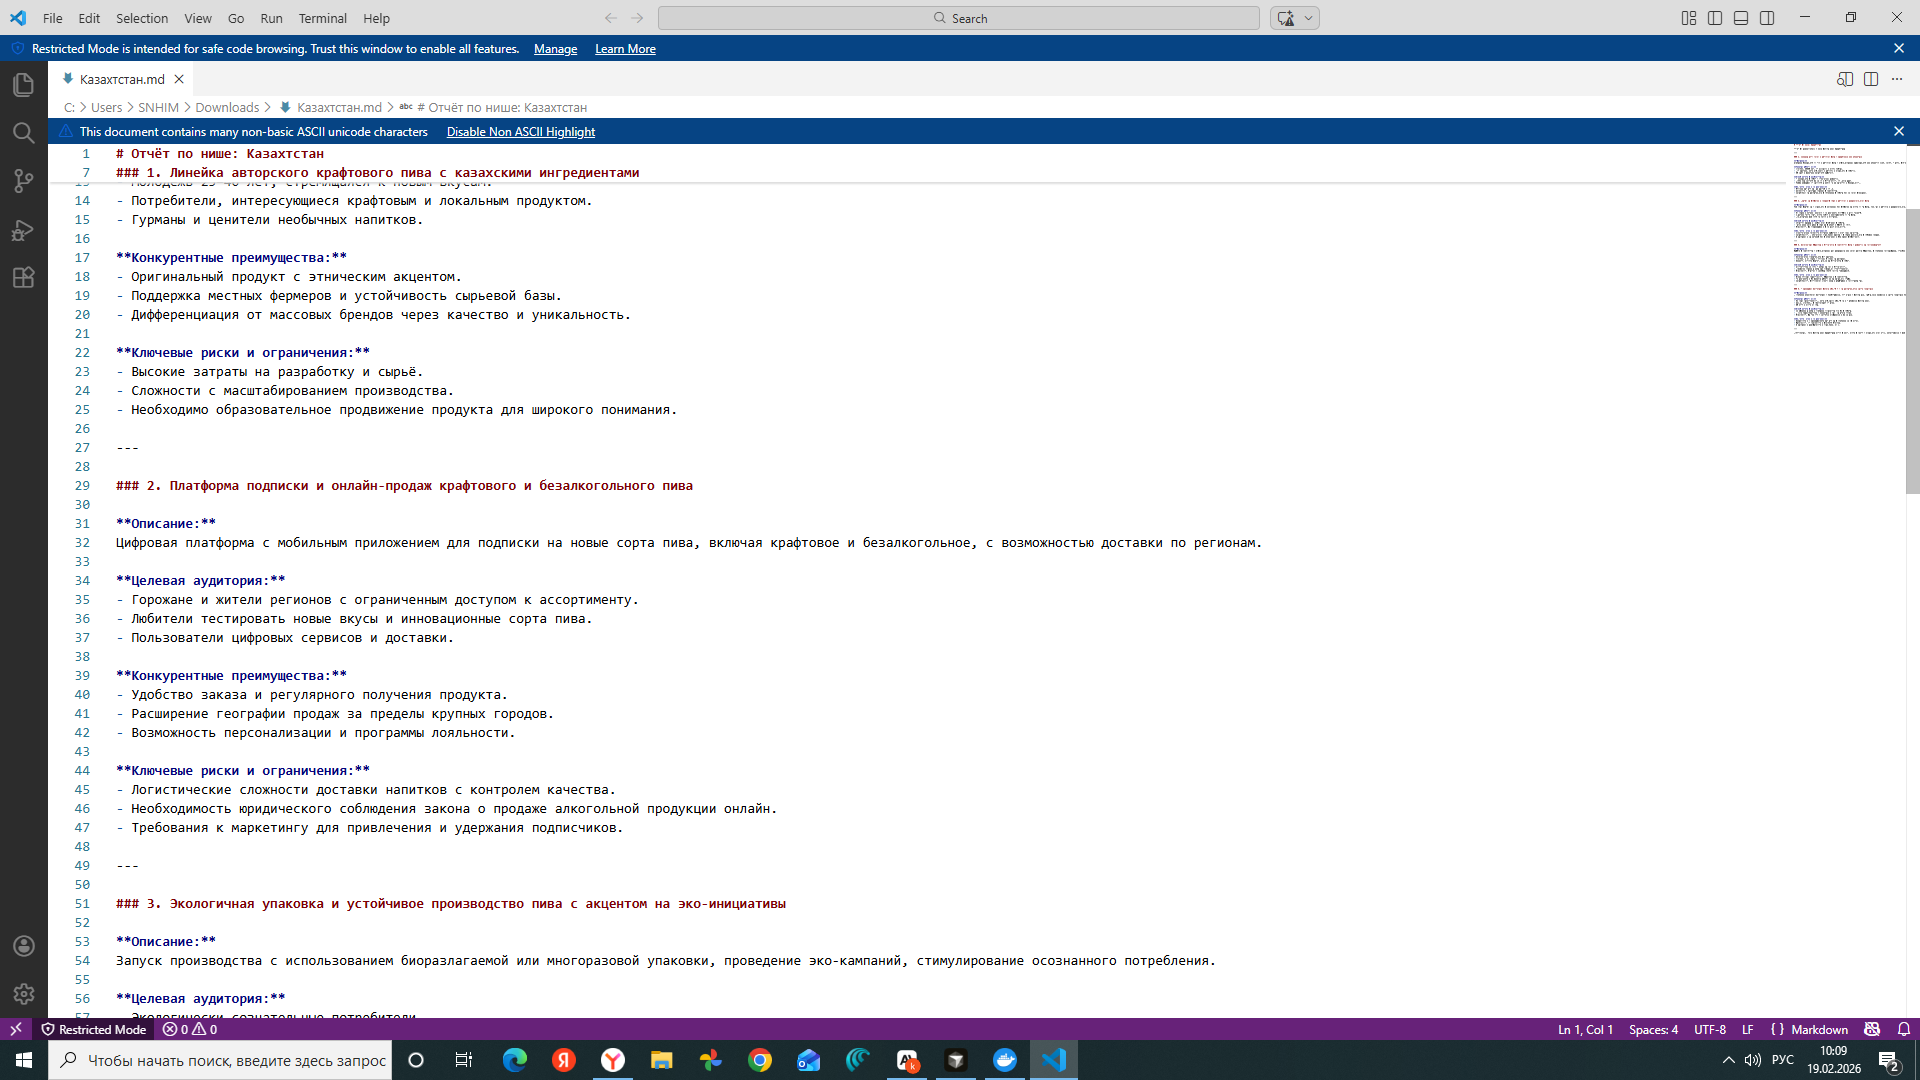This screenshot has height=1080, width=1920.
Task: Open Windows Start menu
Action: 24,1060
